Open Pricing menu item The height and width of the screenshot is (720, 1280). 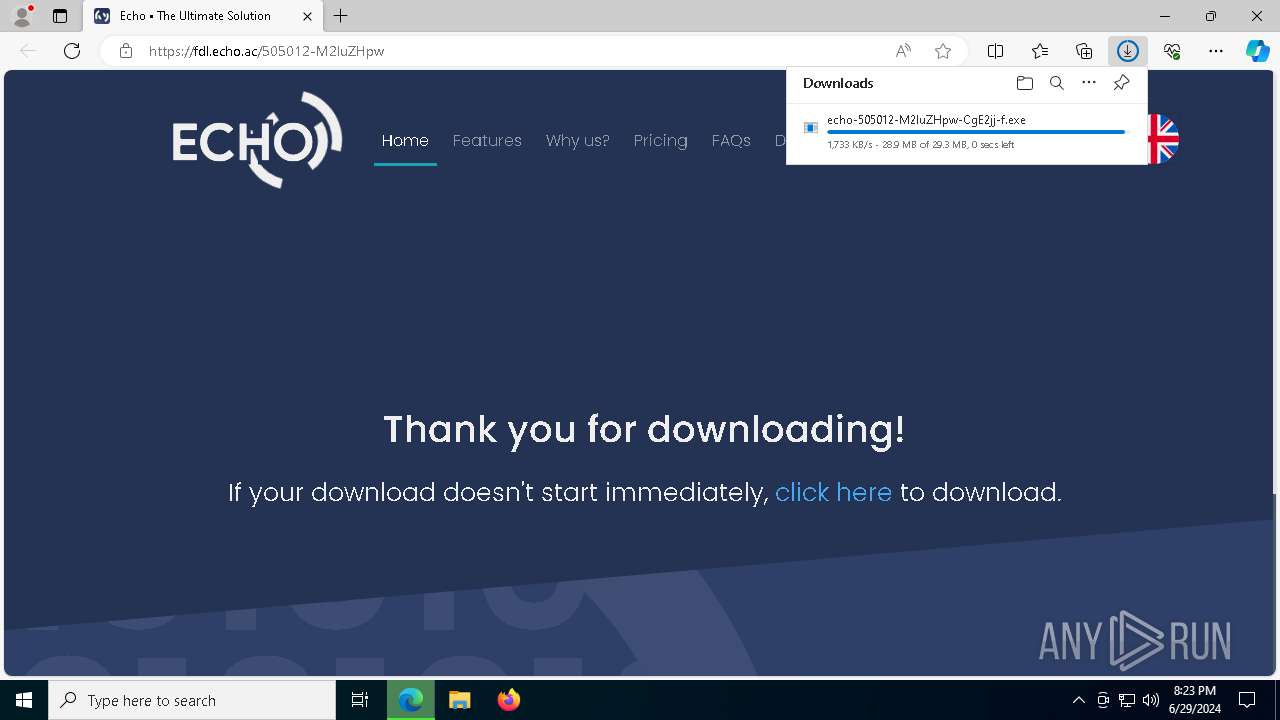[660, 141]
